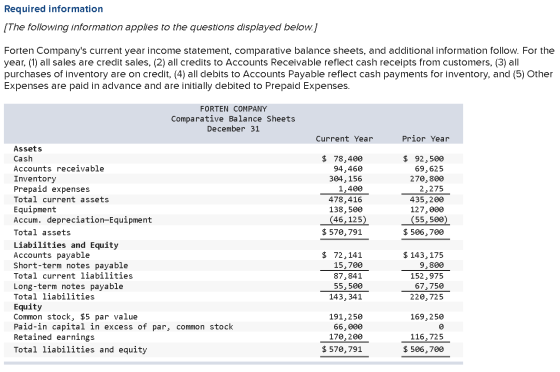Viewport: 560px width, 372px height.
Task: Select the Total current assets label
Action: 61,200
